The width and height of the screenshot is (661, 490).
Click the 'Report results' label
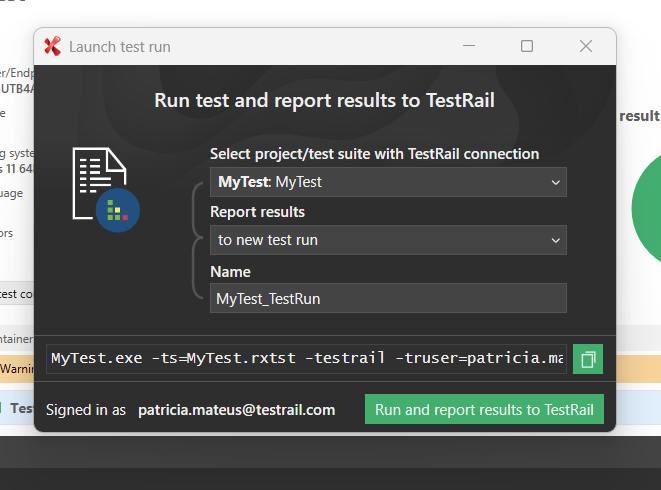257,212
